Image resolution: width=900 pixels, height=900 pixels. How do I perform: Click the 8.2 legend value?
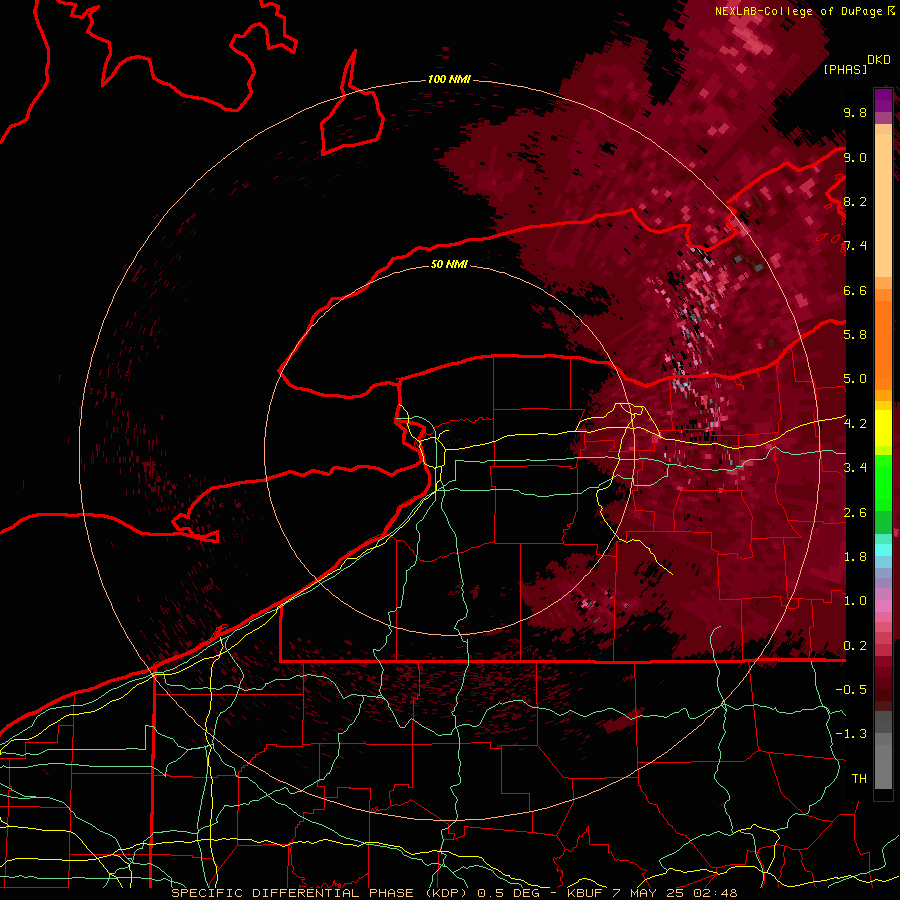(855, 201)
